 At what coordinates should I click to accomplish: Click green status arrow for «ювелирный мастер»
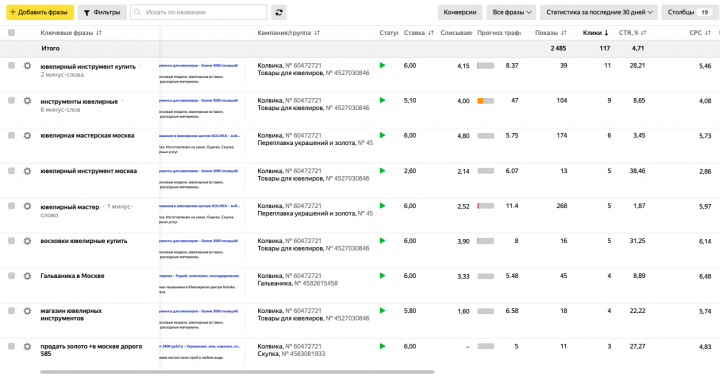(x=382, y=206)
